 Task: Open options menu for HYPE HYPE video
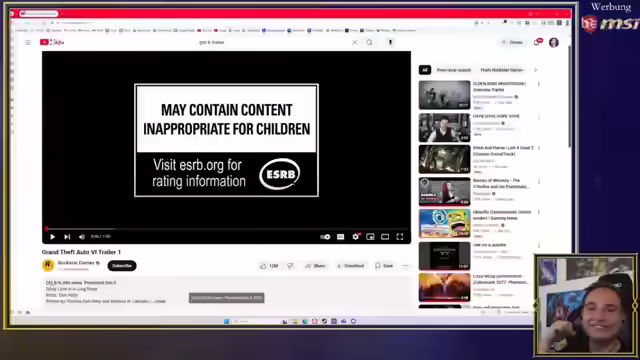tap(539, 117)
